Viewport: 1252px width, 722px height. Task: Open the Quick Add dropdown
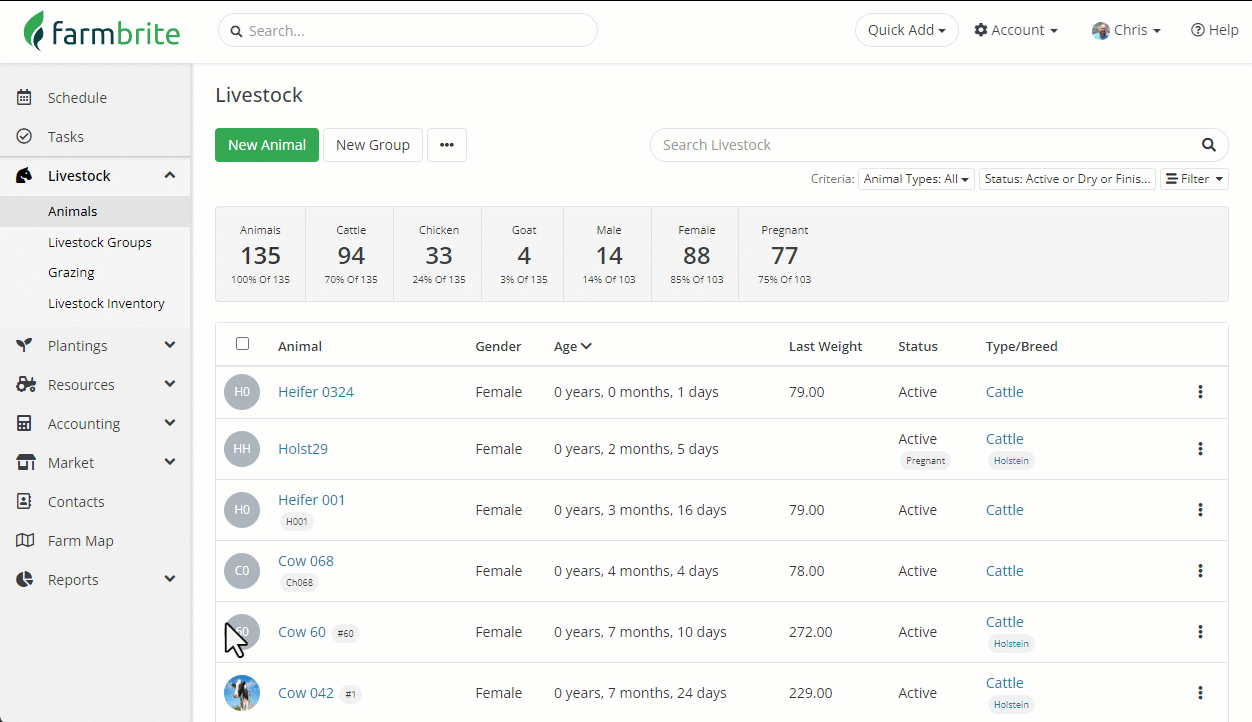[x=906, y=30]
